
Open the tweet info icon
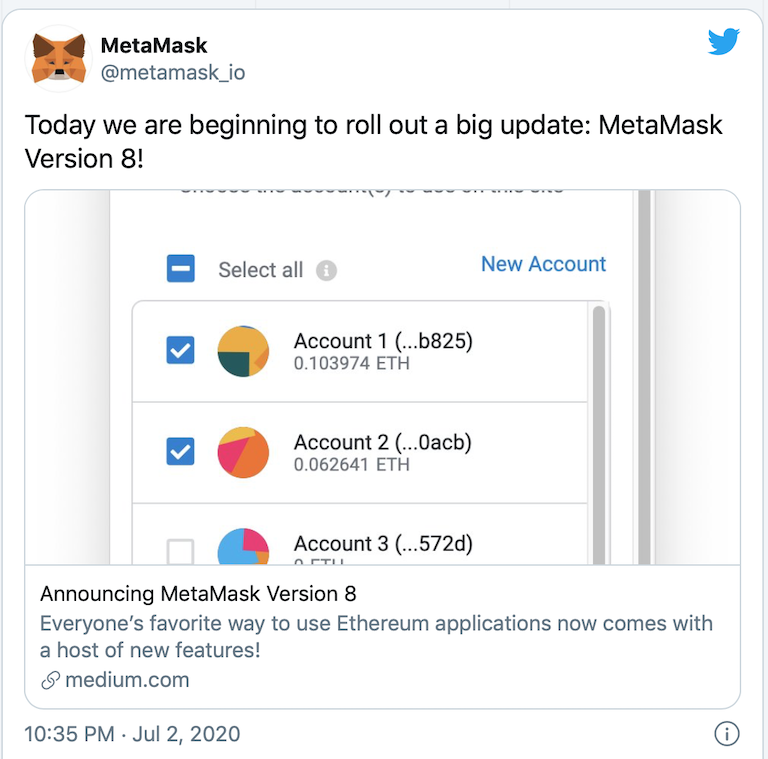[727, 734]
